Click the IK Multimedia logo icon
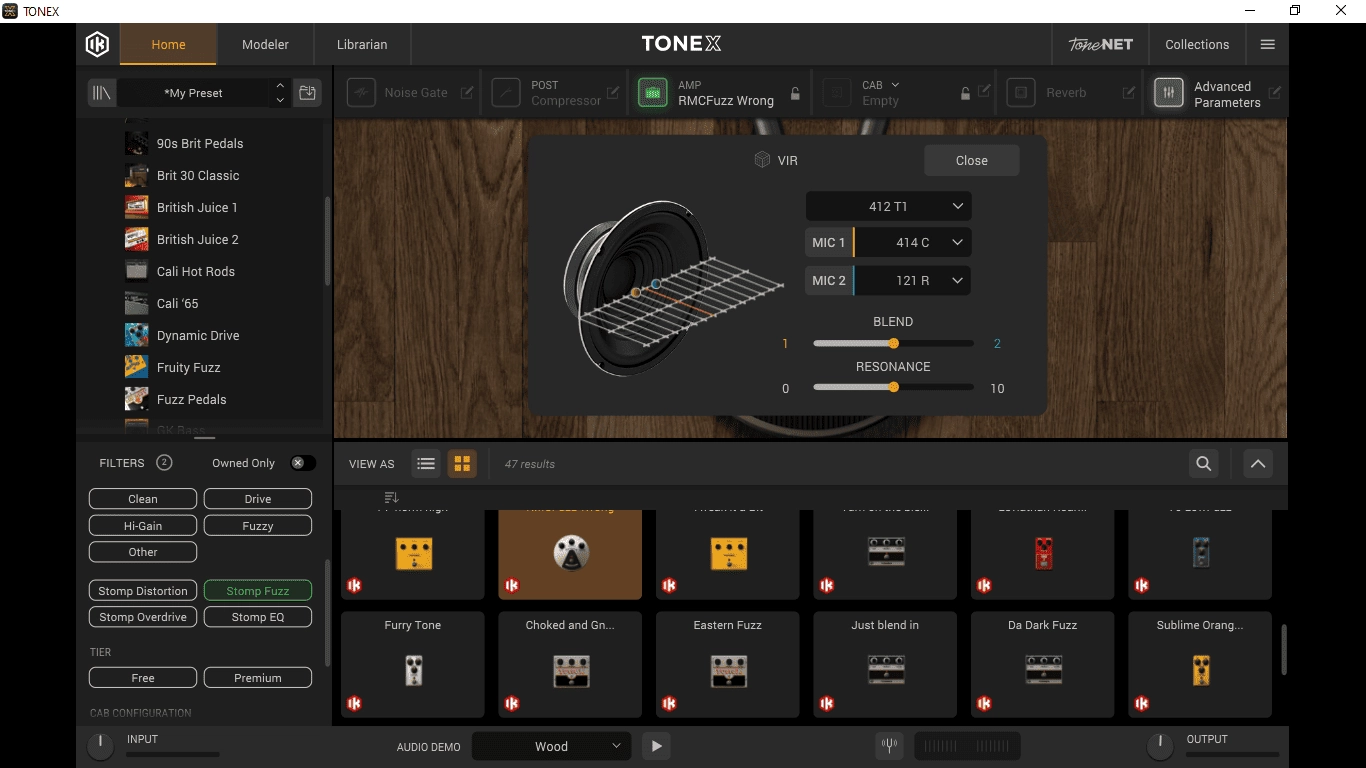This screenshot has height=768, width=1366. pos(98,44)
